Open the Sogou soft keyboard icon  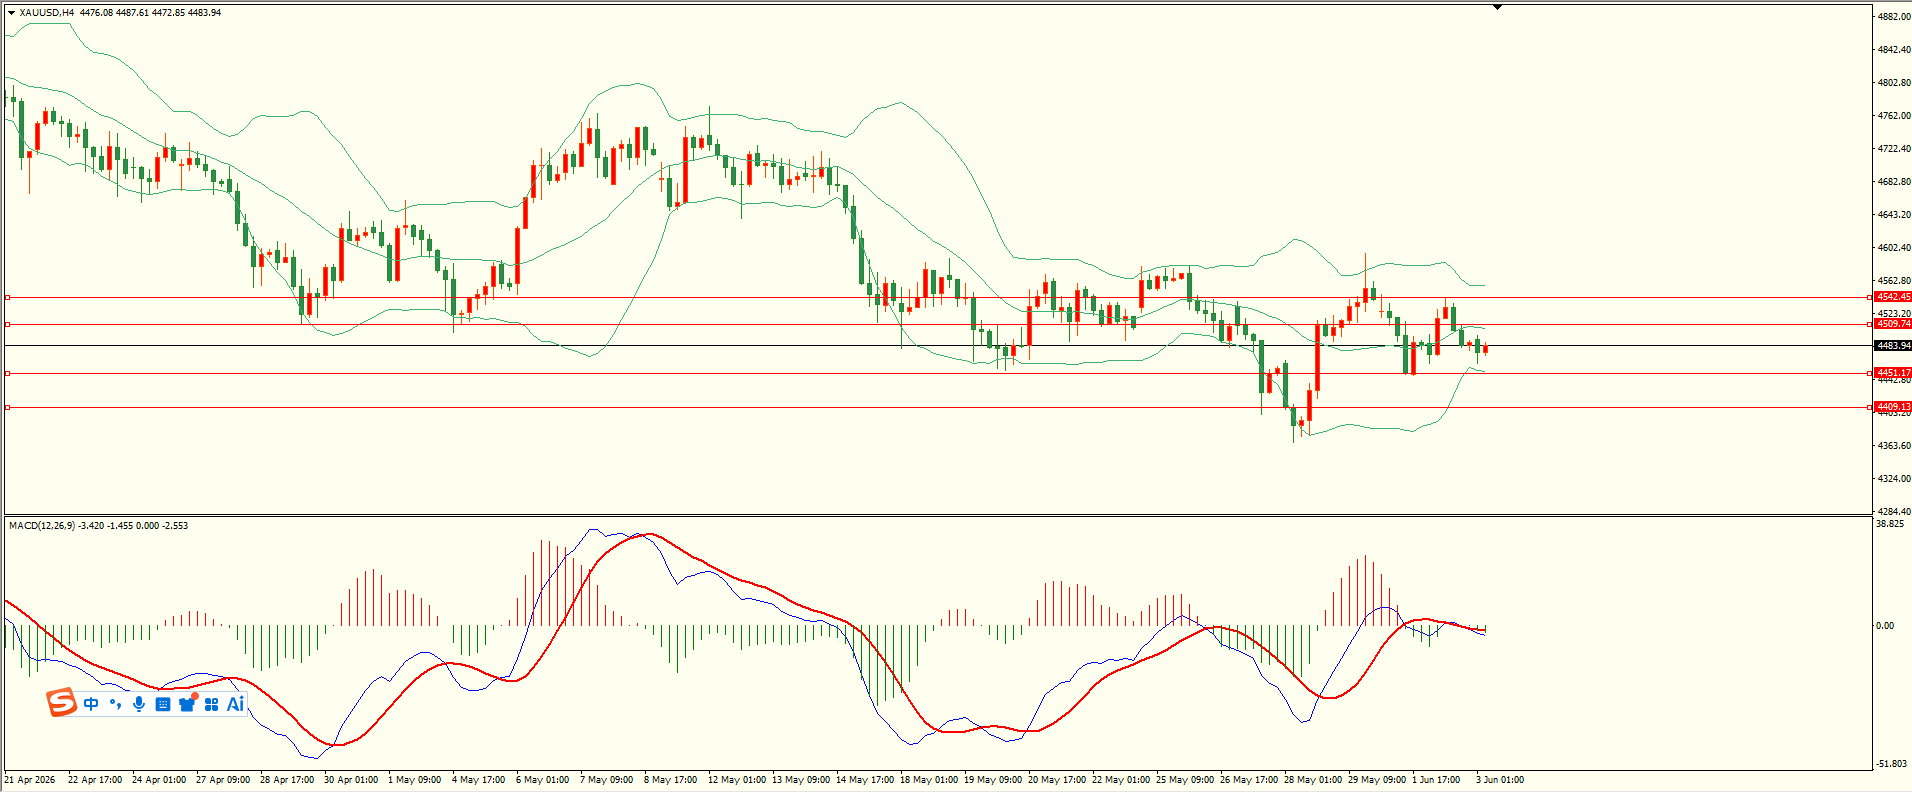coord(163,704)
